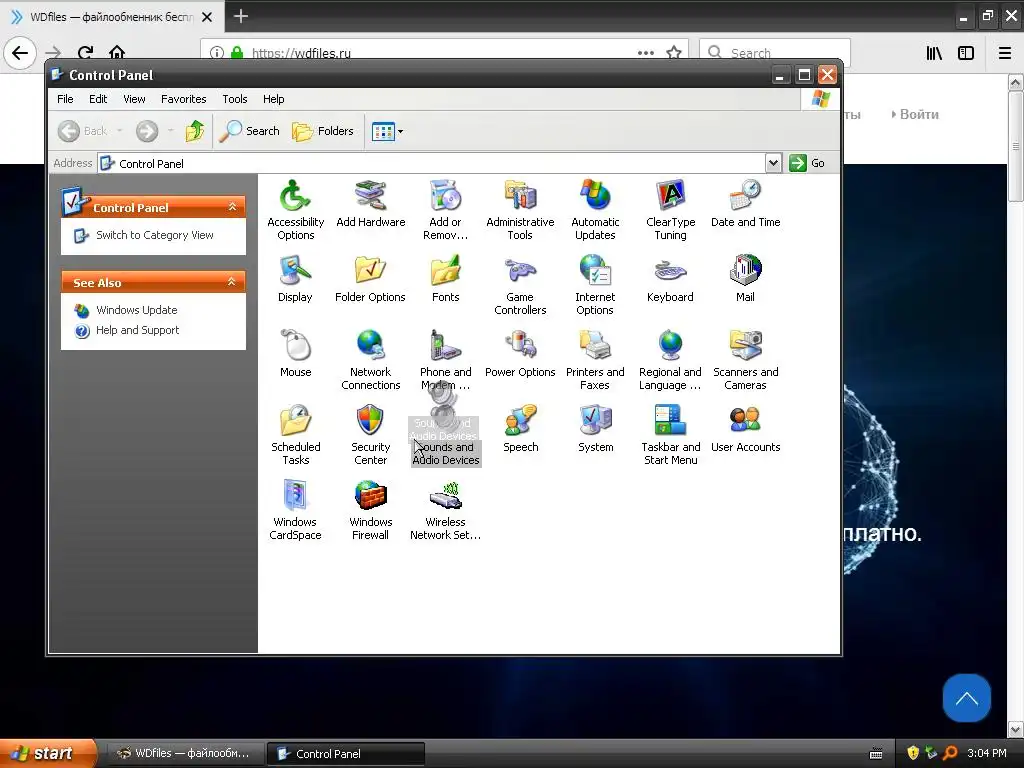Click the Firefox Home button
The height and width of the screenshot is (768, 1024).
(117, 52)
